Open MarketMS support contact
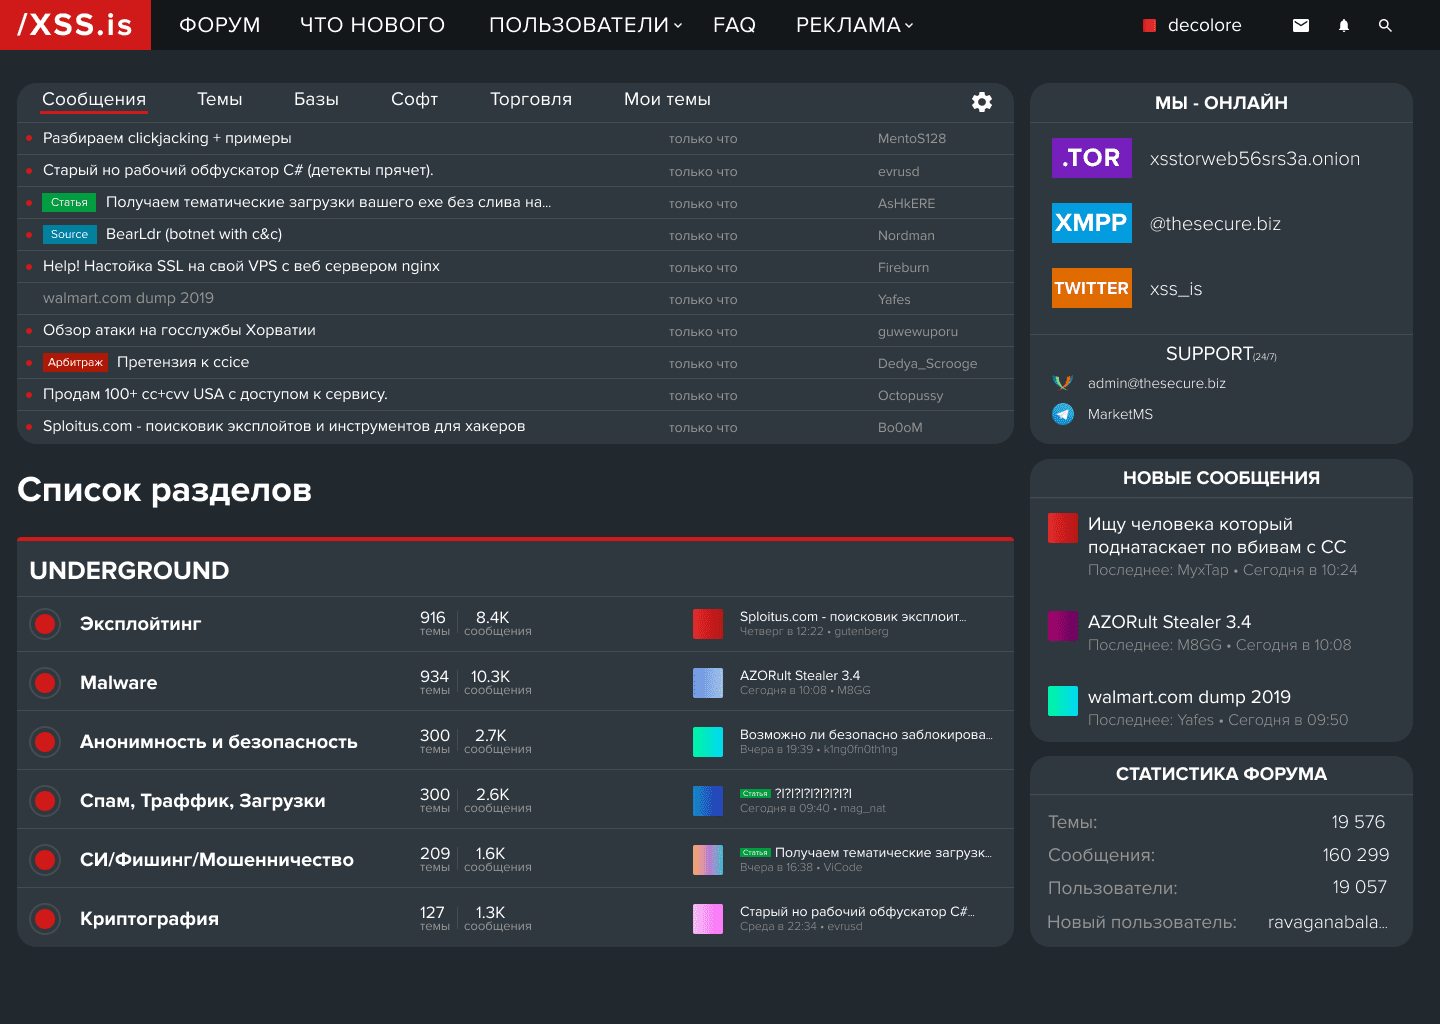1440x1024 pixels. [1120, 414]
